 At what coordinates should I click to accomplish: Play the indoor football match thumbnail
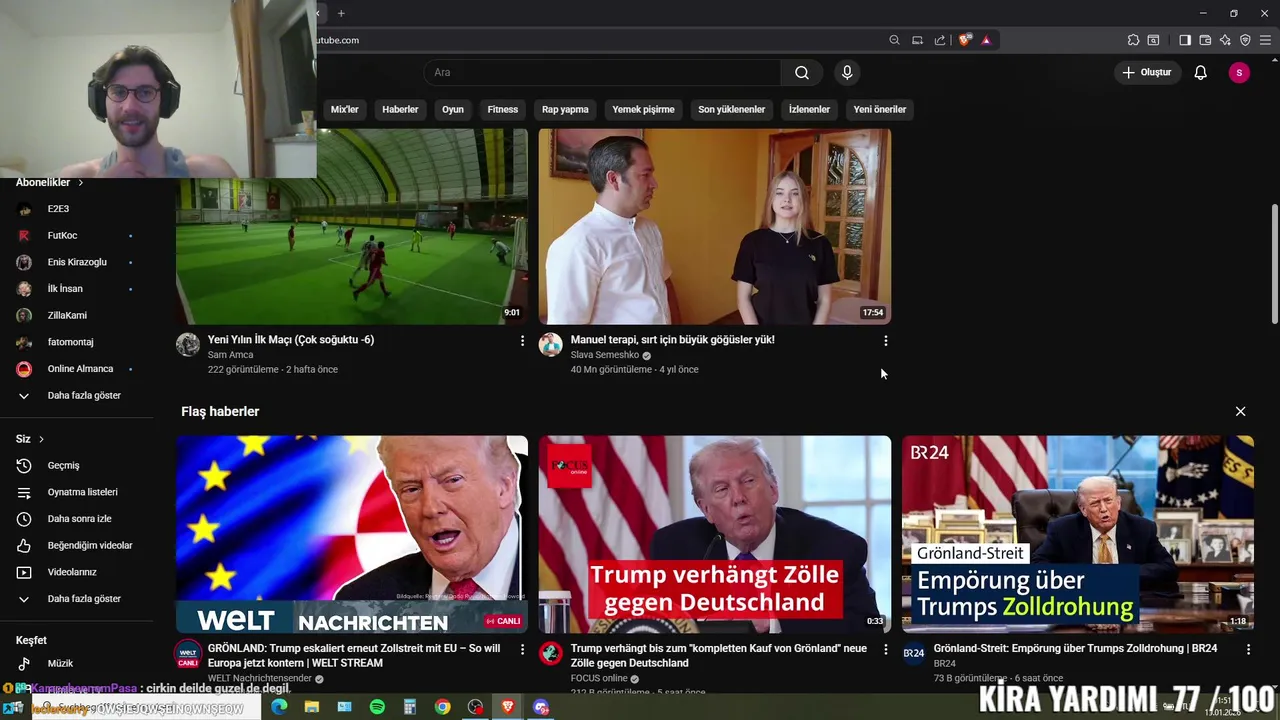[352, 226]
